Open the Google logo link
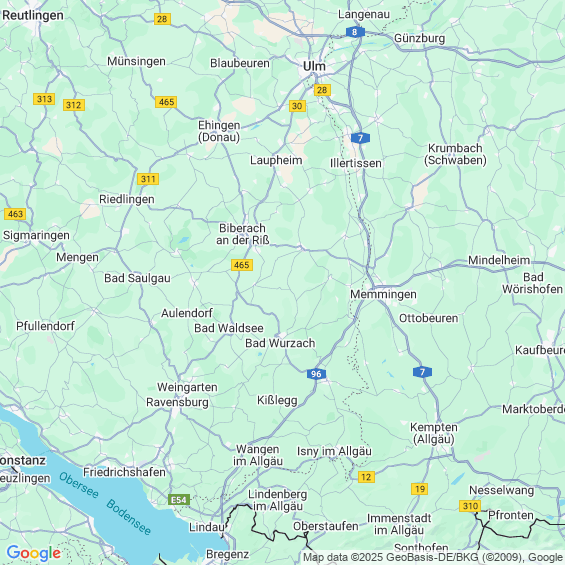Viewport: 565px width, 565px height. [34, 553]
